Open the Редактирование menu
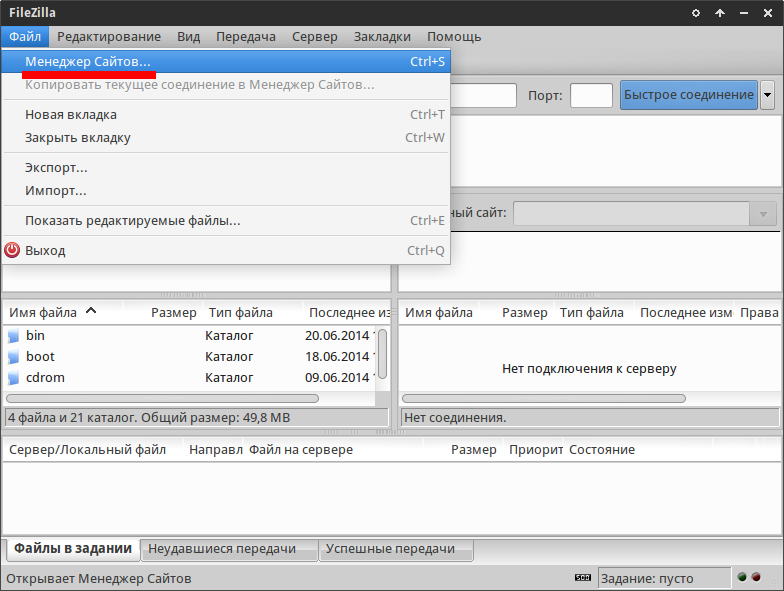784x591 pixels. point(109,36)
